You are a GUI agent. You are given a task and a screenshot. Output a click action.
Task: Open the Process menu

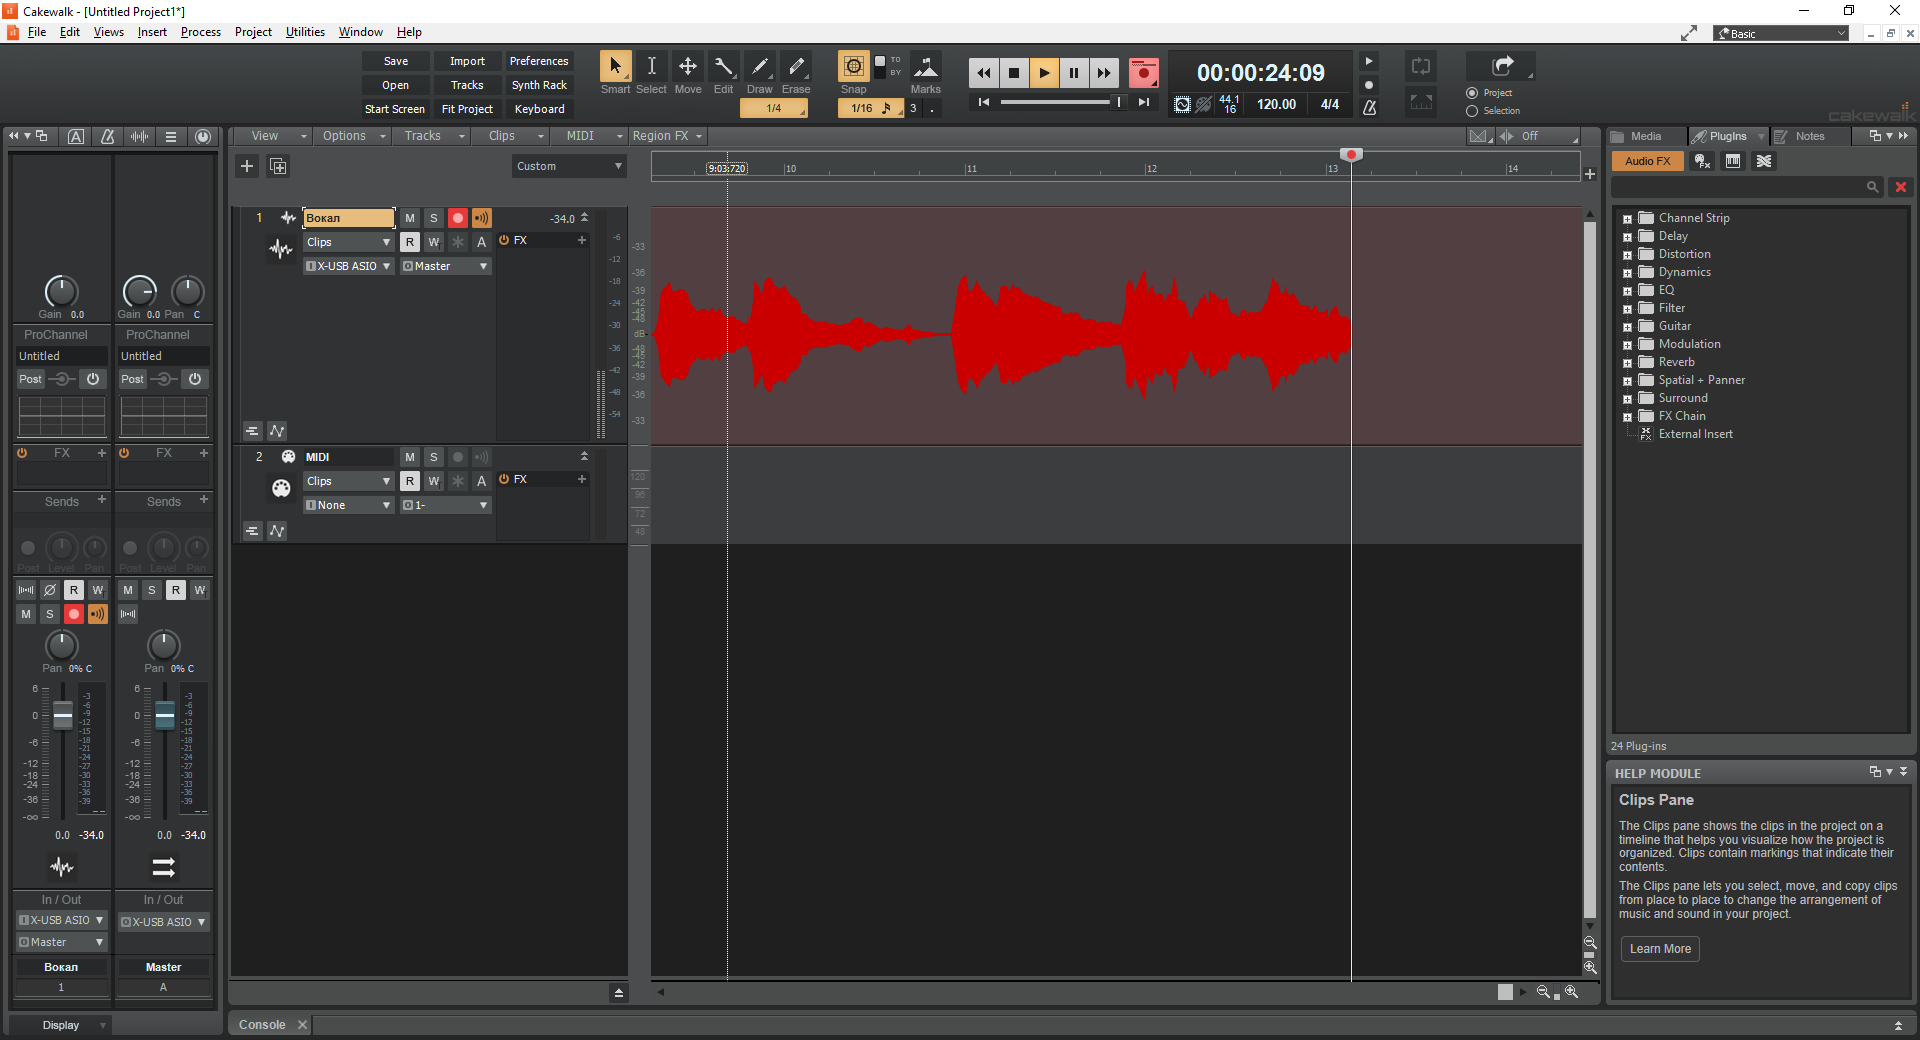coord(200,32)
